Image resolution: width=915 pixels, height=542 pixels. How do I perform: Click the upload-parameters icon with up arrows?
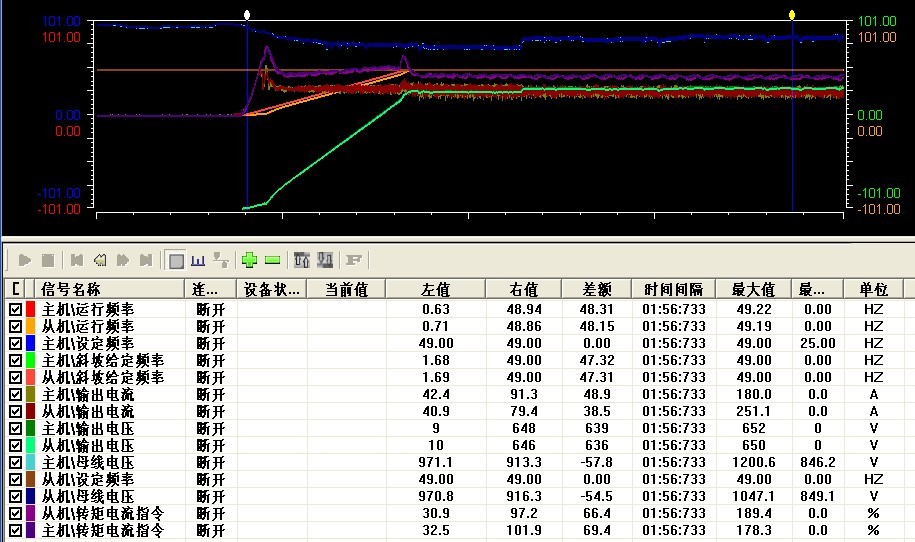301,260
